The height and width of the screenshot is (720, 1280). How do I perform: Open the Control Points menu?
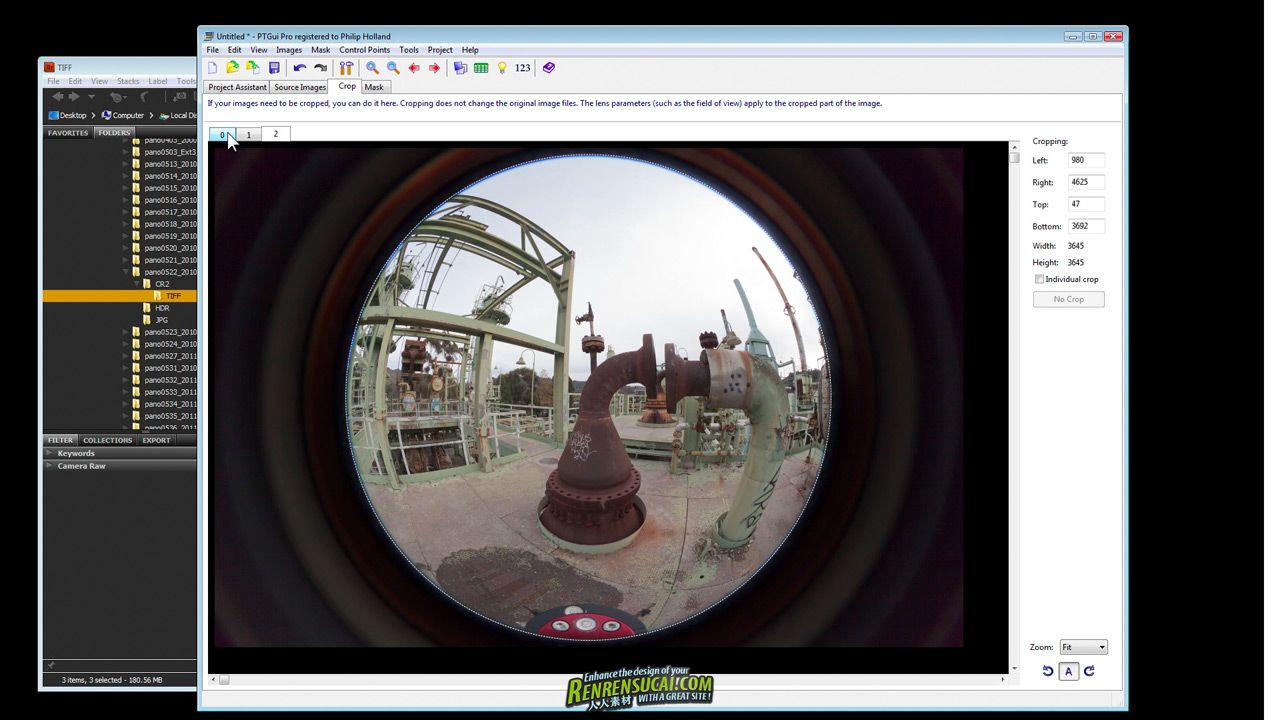point(364,50)
